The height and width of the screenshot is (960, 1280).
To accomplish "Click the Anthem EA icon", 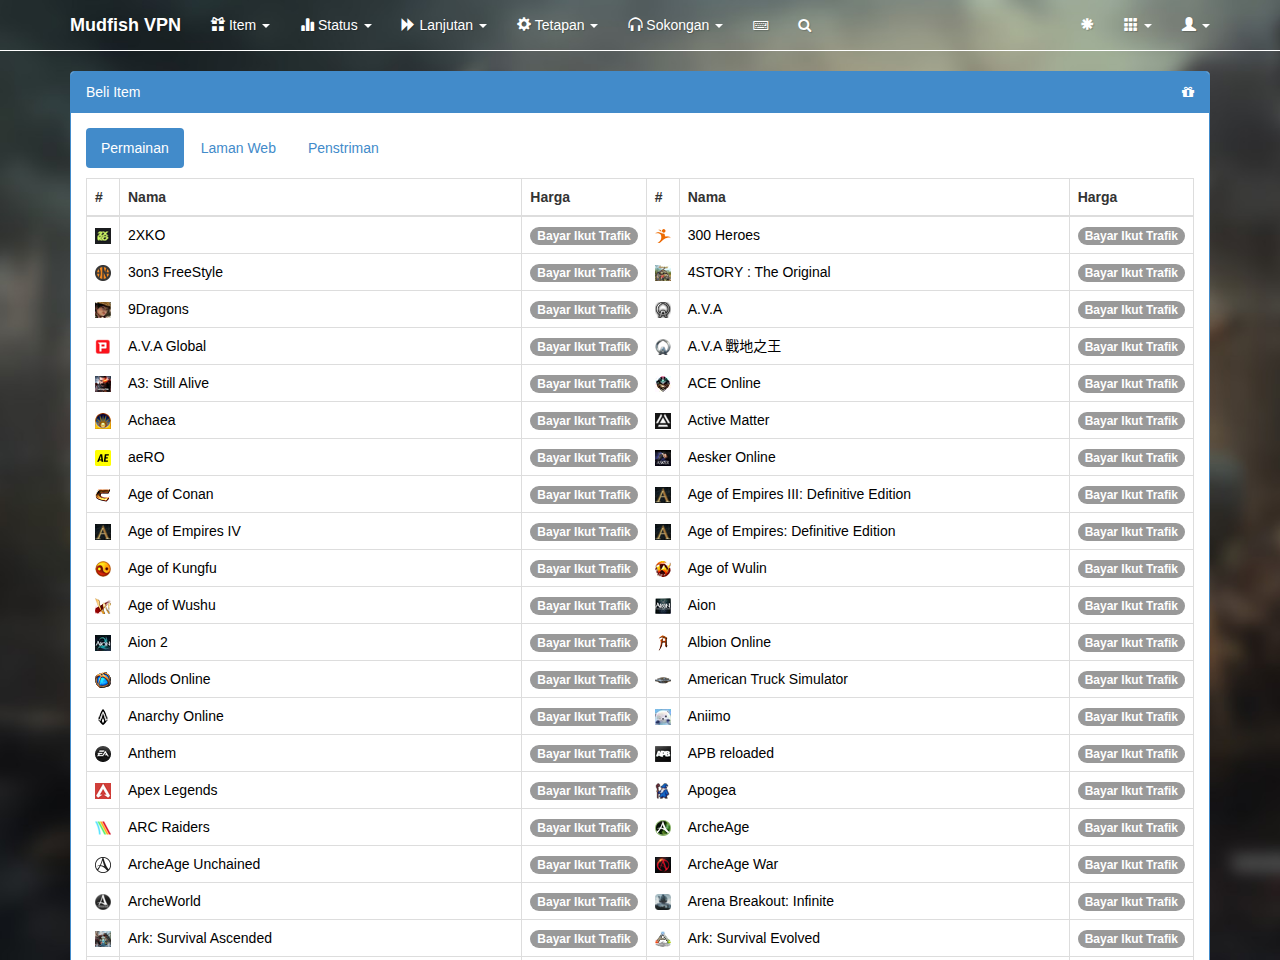I will point(103,754).
